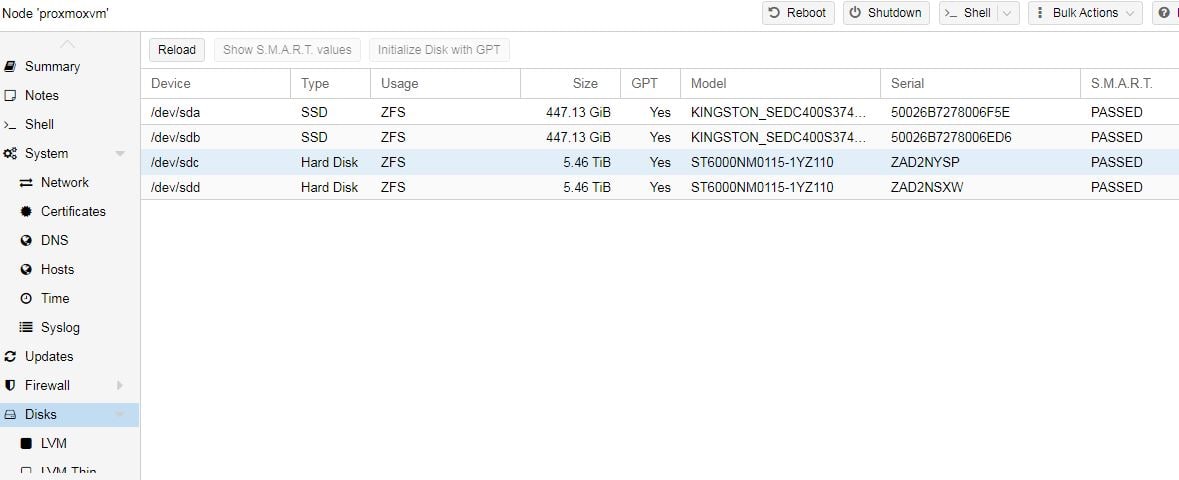Sort by the Model column header
The width and height of the screenshot is (1179, 480).
coord(780,84)
